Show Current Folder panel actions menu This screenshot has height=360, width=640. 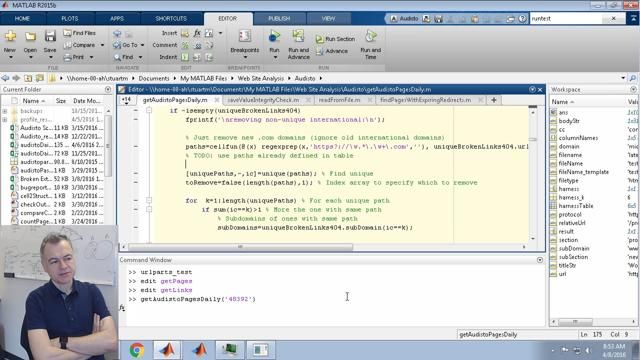pos(108,89)
